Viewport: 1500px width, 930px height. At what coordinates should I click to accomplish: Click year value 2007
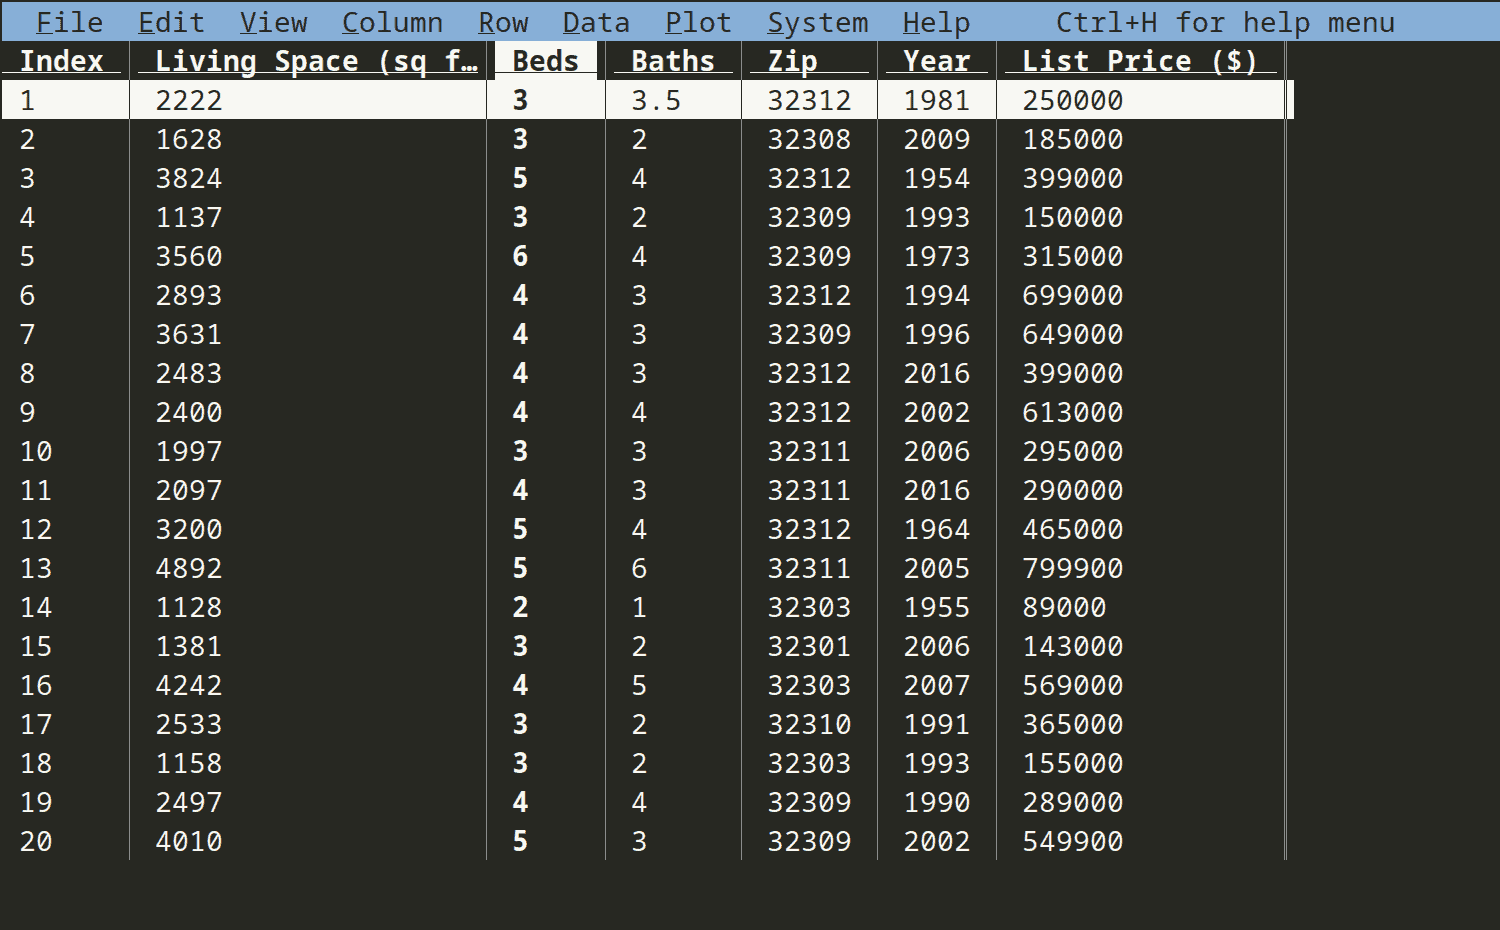pos(937,685)
